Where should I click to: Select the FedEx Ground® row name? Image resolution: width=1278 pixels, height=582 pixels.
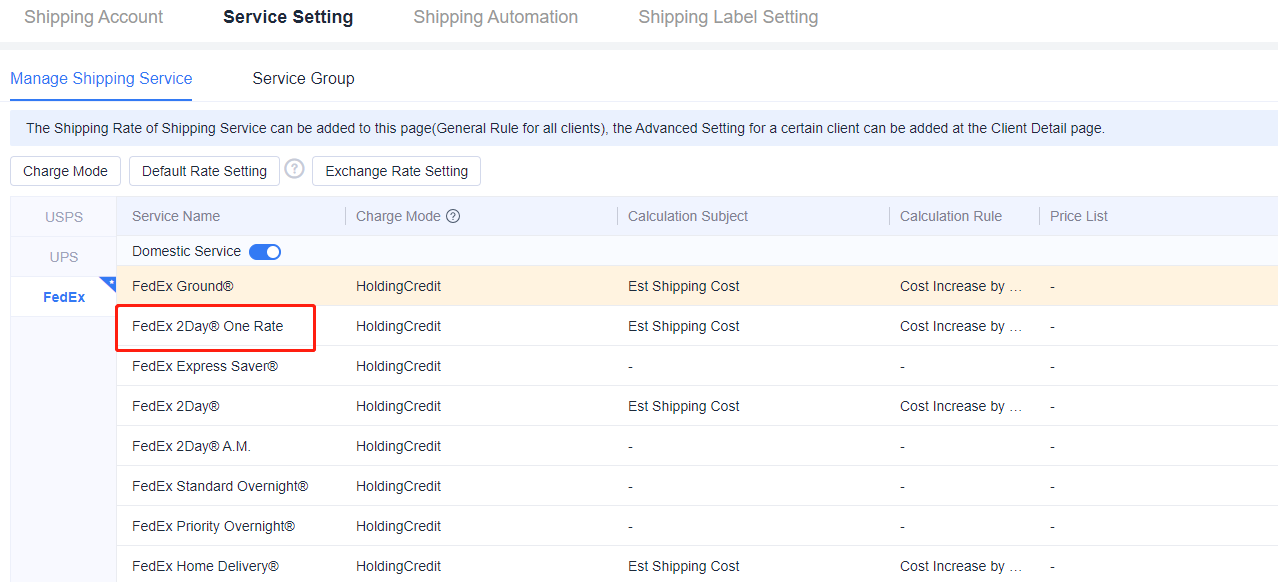[183, 286]
